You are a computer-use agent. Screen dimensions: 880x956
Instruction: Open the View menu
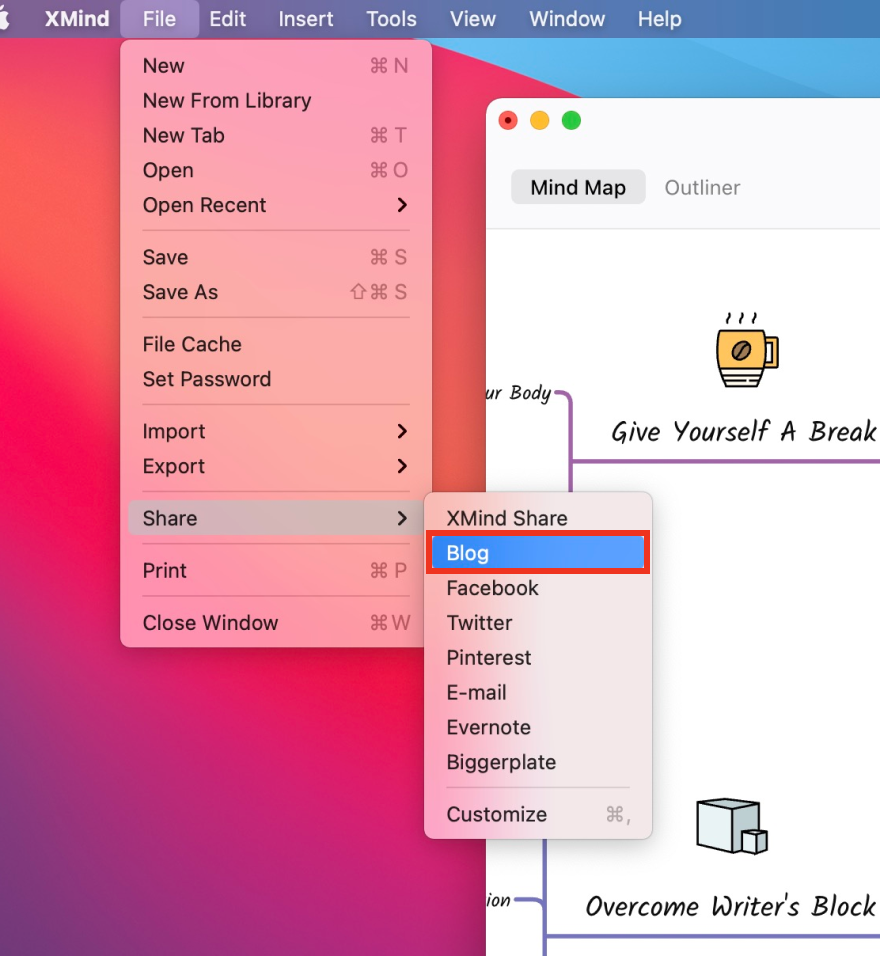point(473,19)
